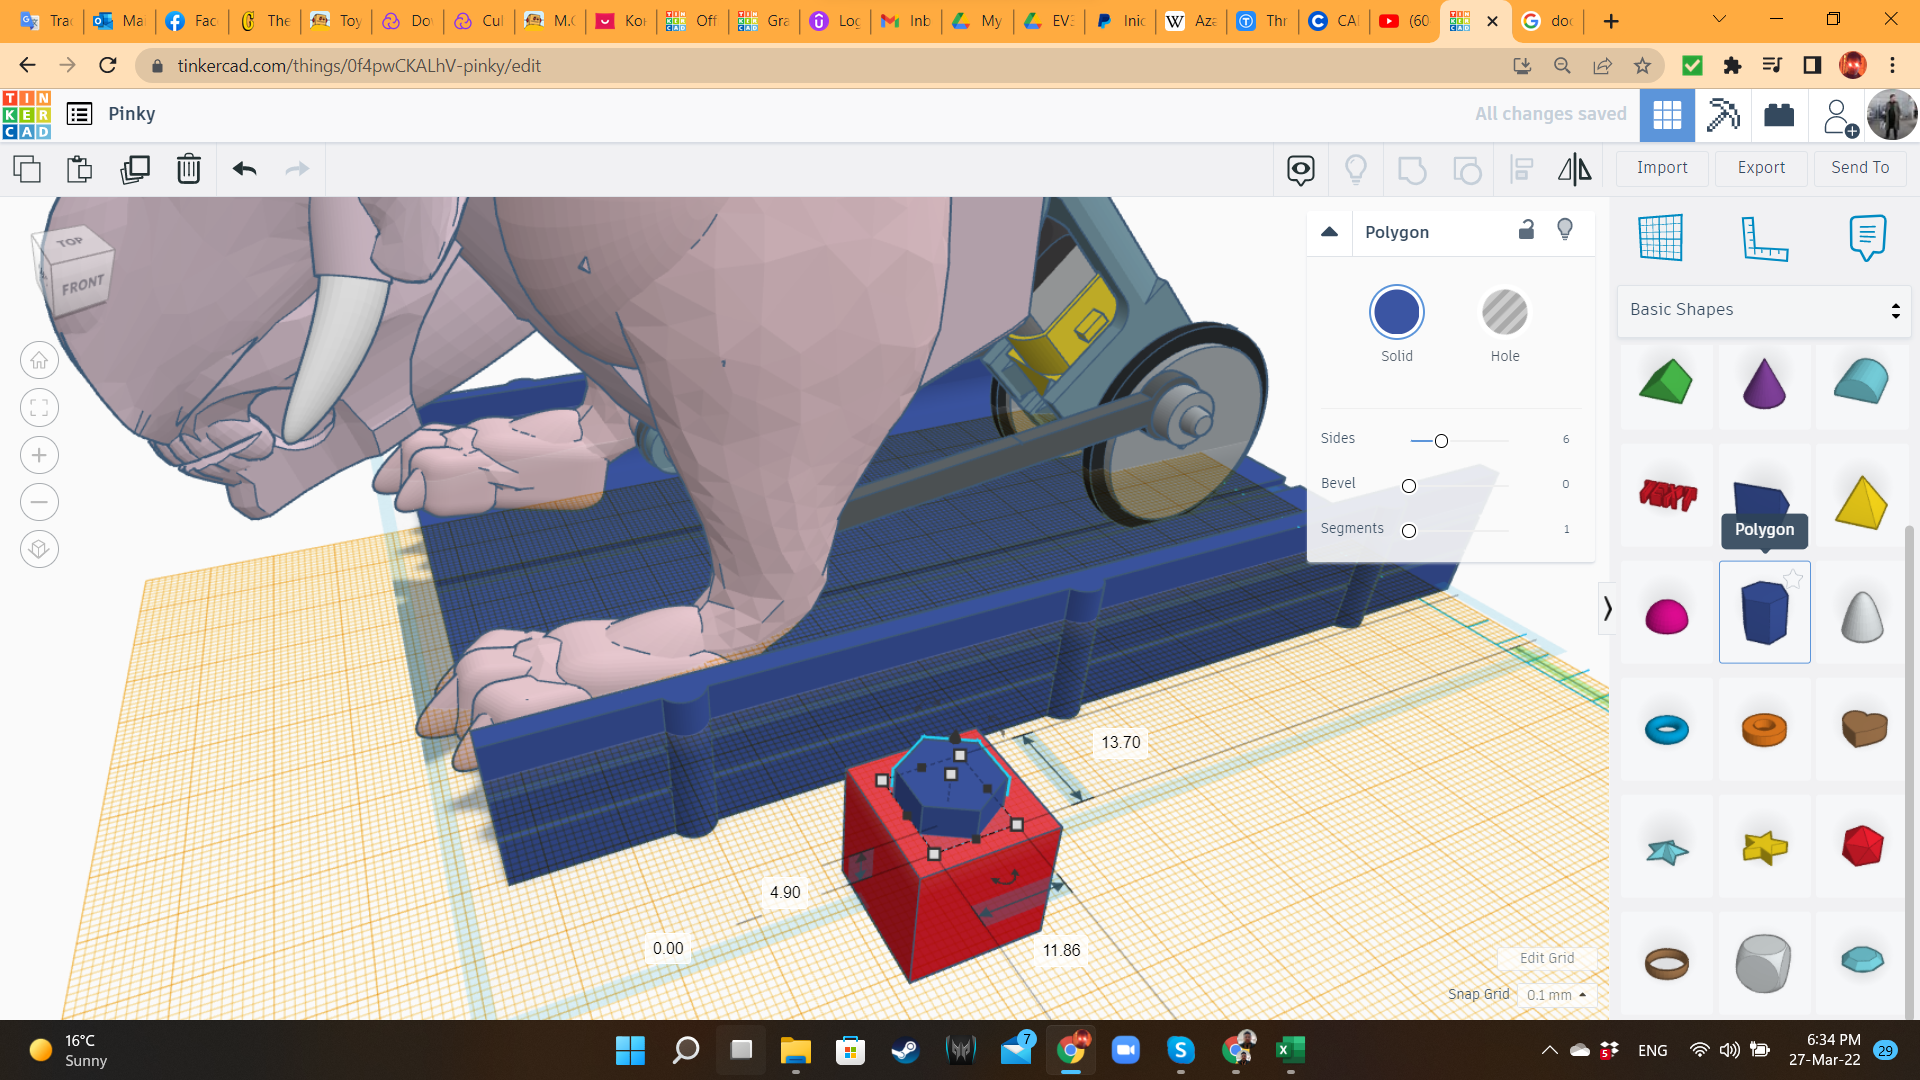Show hidden system tray icons chevron
The image size is (1920, 1080).
coord(1549,1050)
